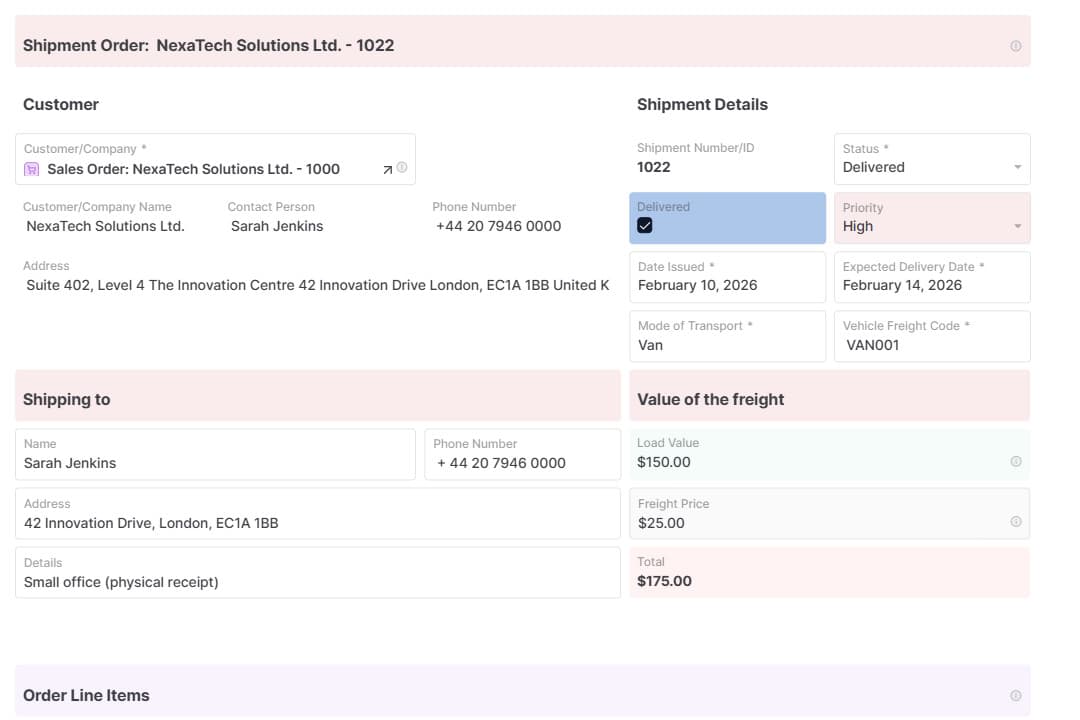Open linked Sales Order via arrow icon
Screen dimensions: 1080x720
(x=387, y=170)
